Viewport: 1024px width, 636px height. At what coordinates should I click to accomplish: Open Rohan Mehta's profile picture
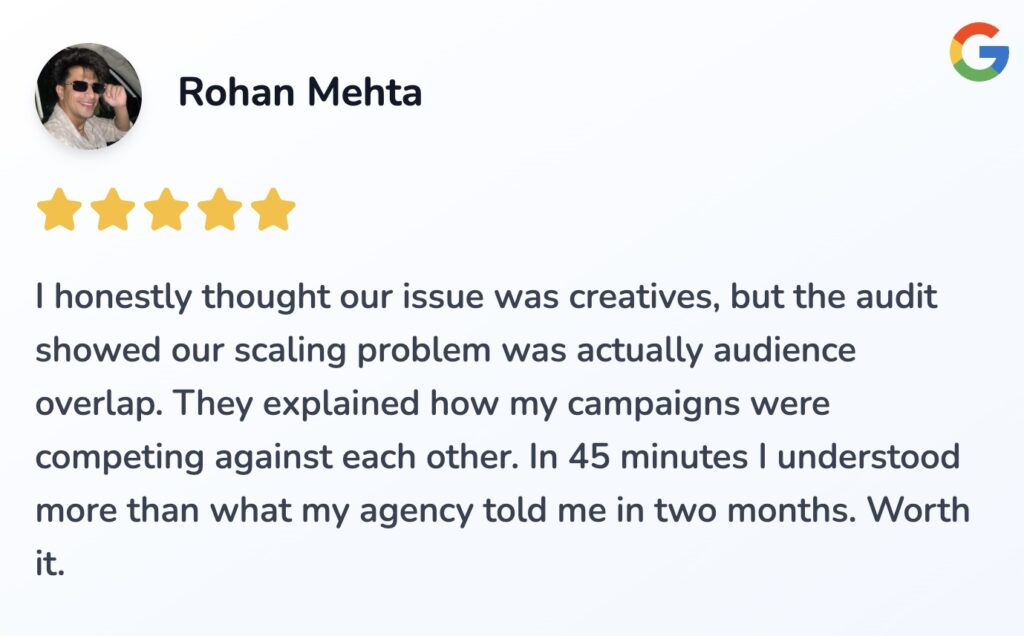pos(88,96)
